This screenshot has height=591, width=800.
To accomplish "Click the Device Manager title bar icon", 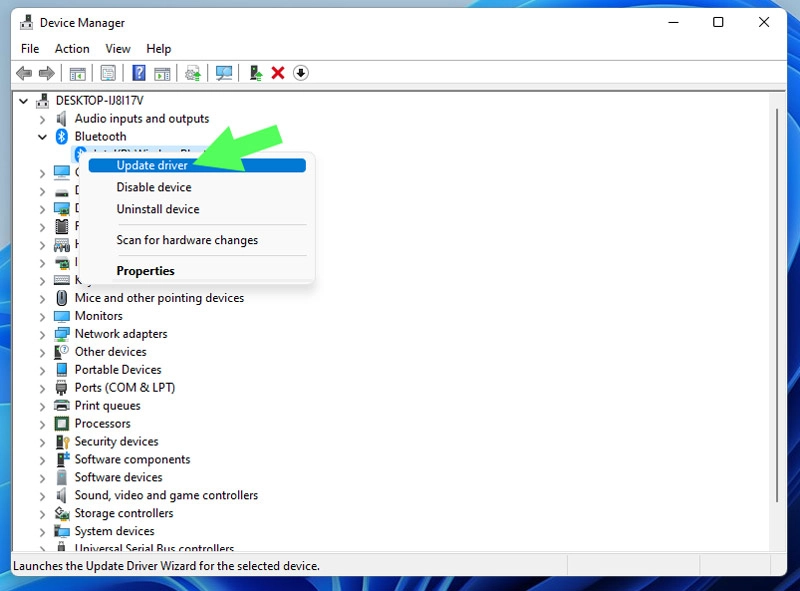I will 27,22.
